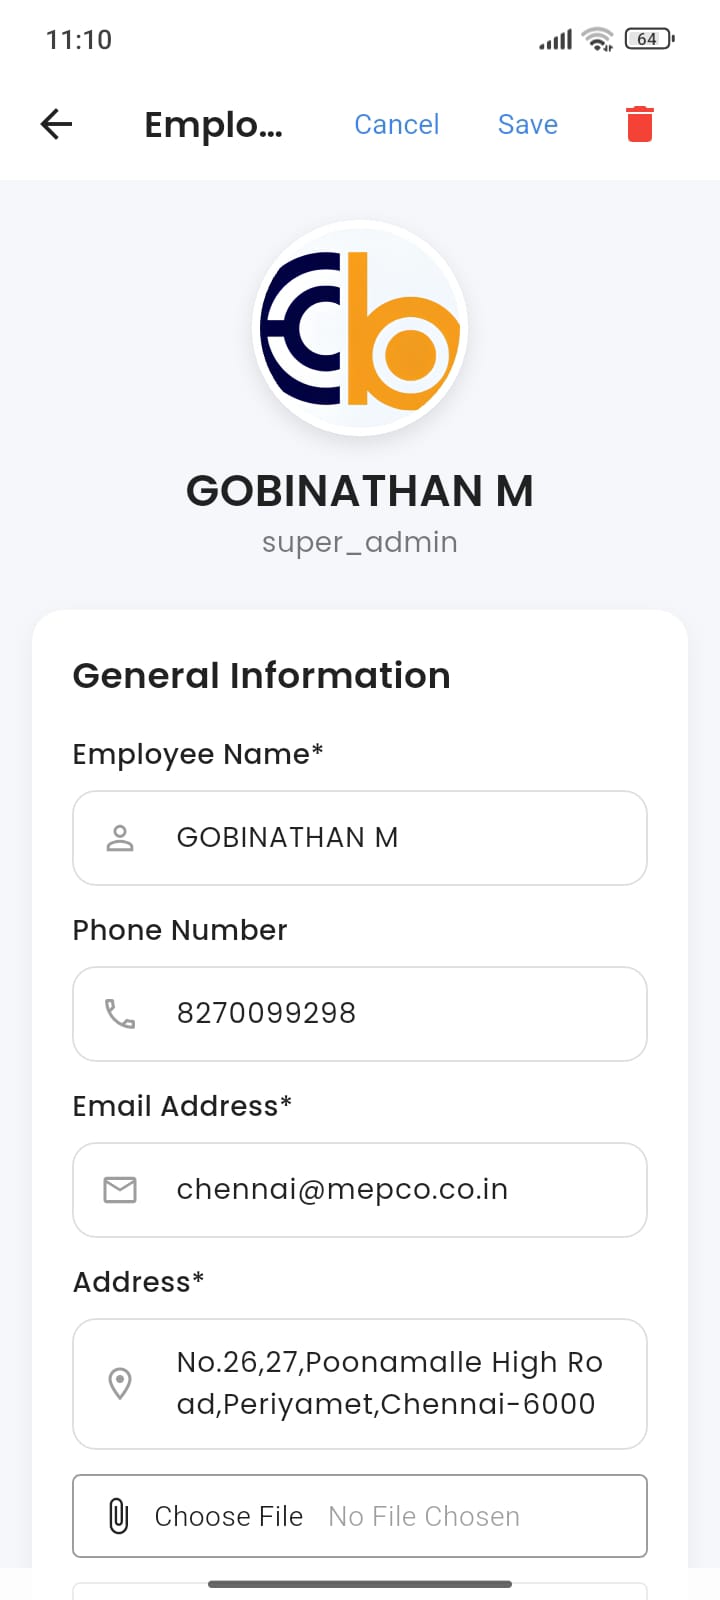Cancel editing the employee
This screenshot has width=720, height=1600.
(397, 124)
